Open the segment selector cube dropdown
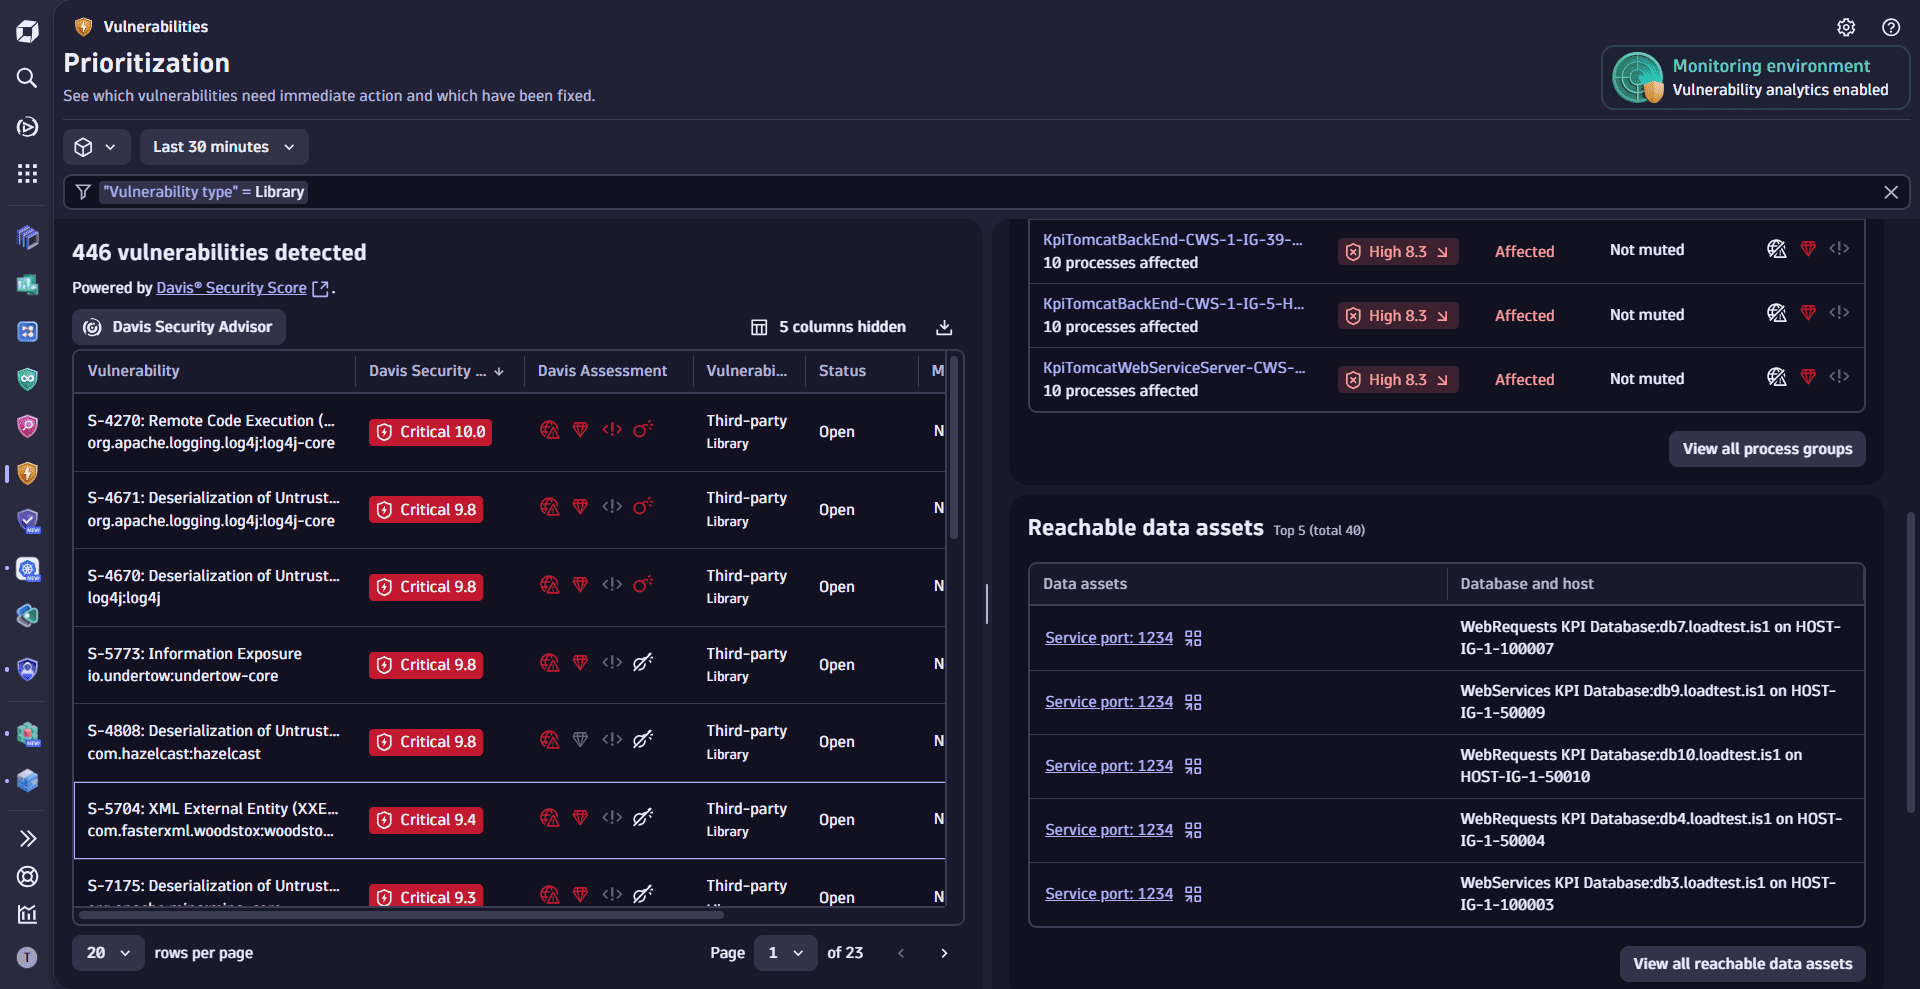The height and width of the screenshot is (989, 1920). point(96,147)
